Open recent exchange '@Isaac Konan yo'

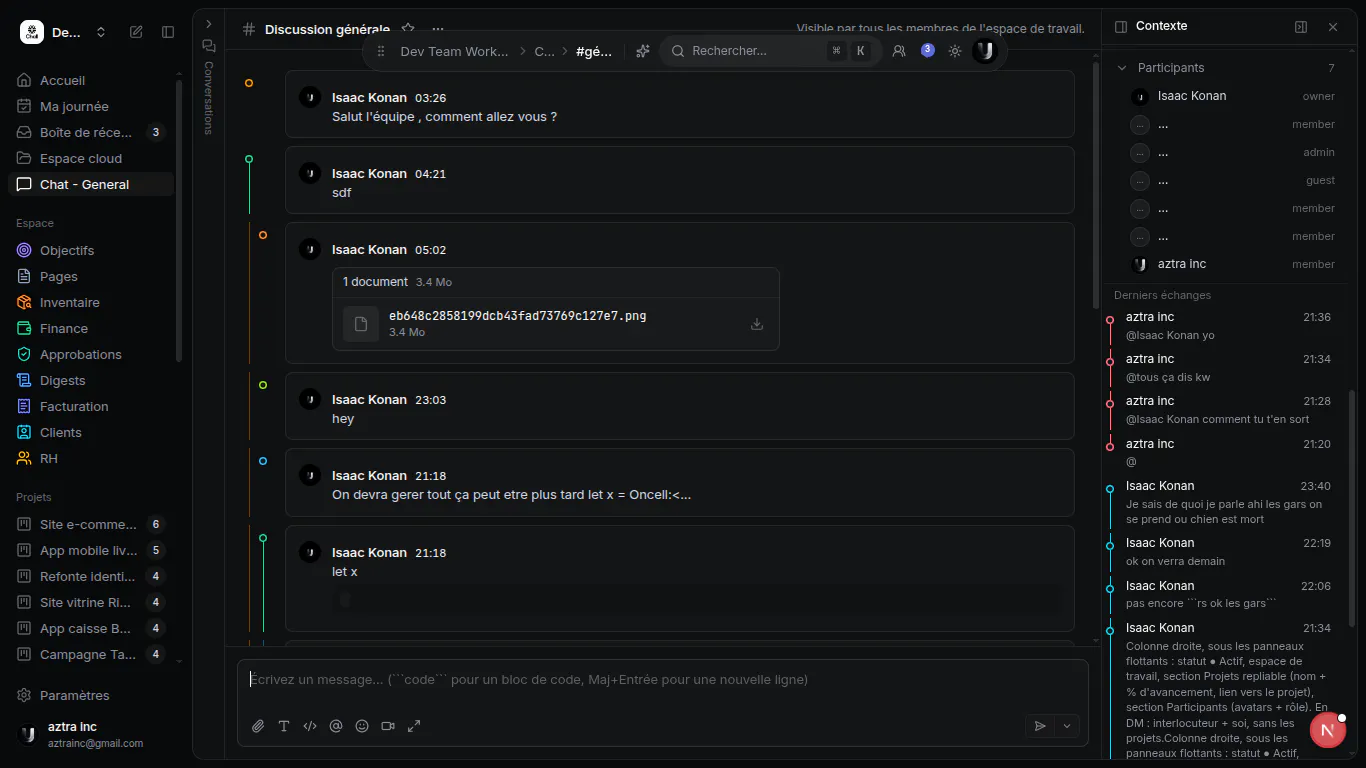coord(1228,326)
